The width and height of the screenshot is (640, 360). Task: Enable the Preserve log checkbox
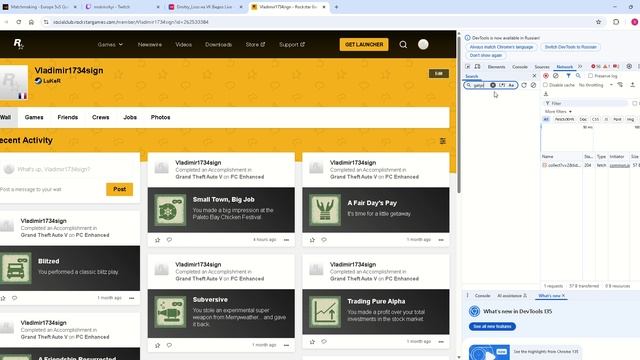point(590,76)
